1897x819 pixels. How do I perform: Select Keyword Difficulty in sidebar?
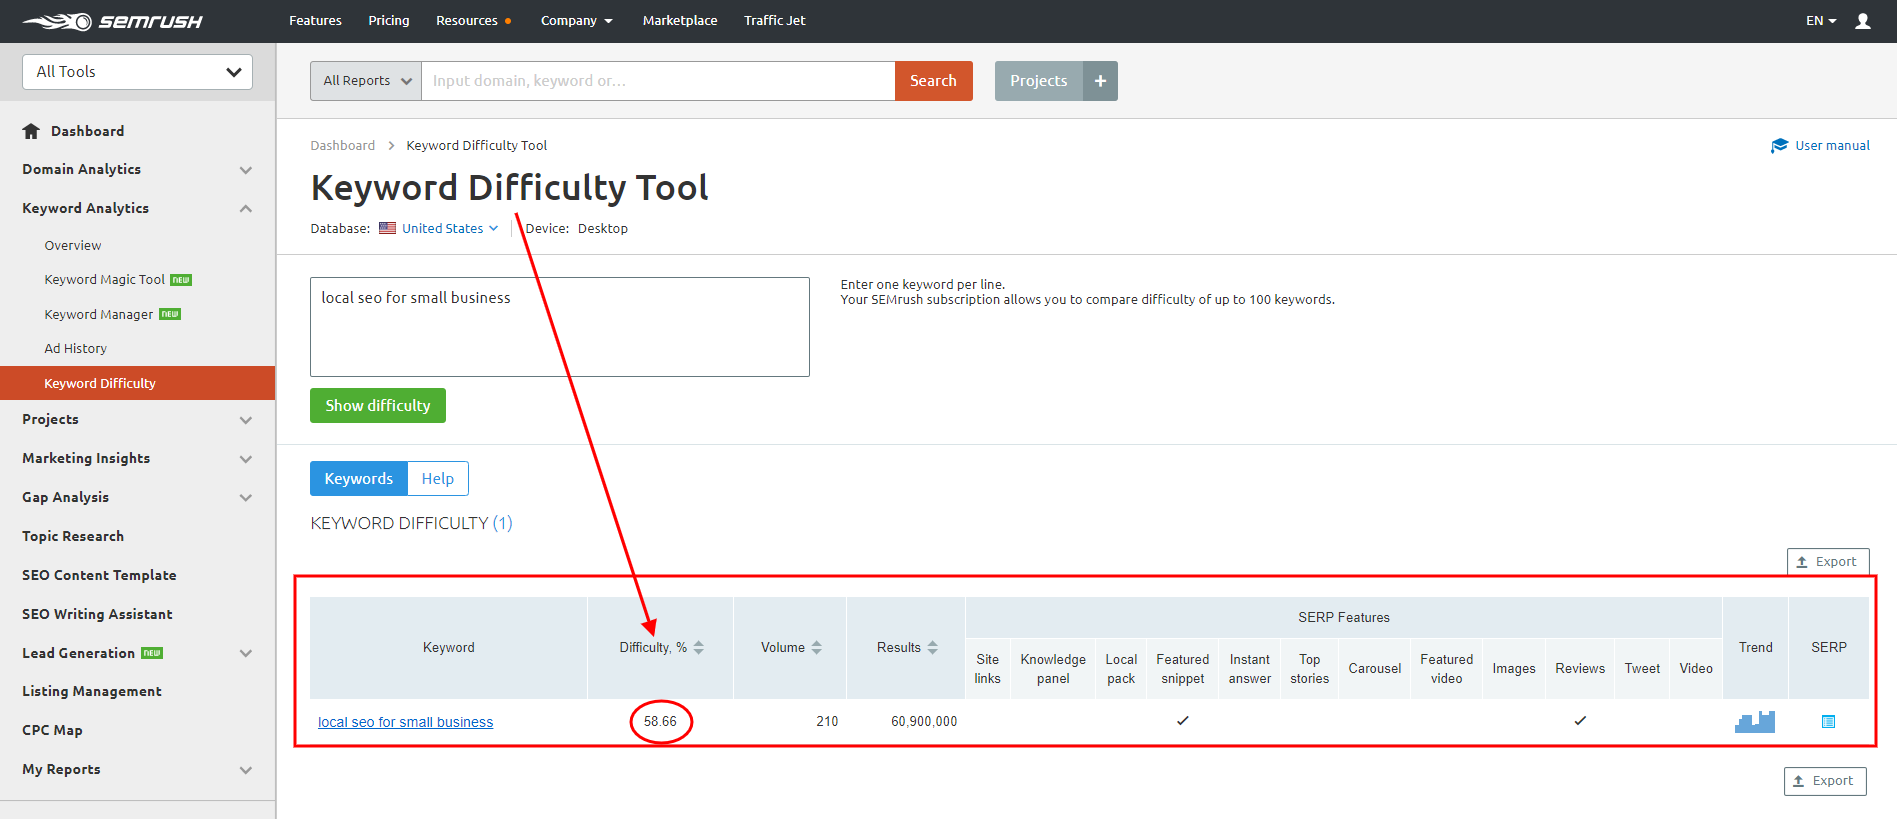pos(137,383)
